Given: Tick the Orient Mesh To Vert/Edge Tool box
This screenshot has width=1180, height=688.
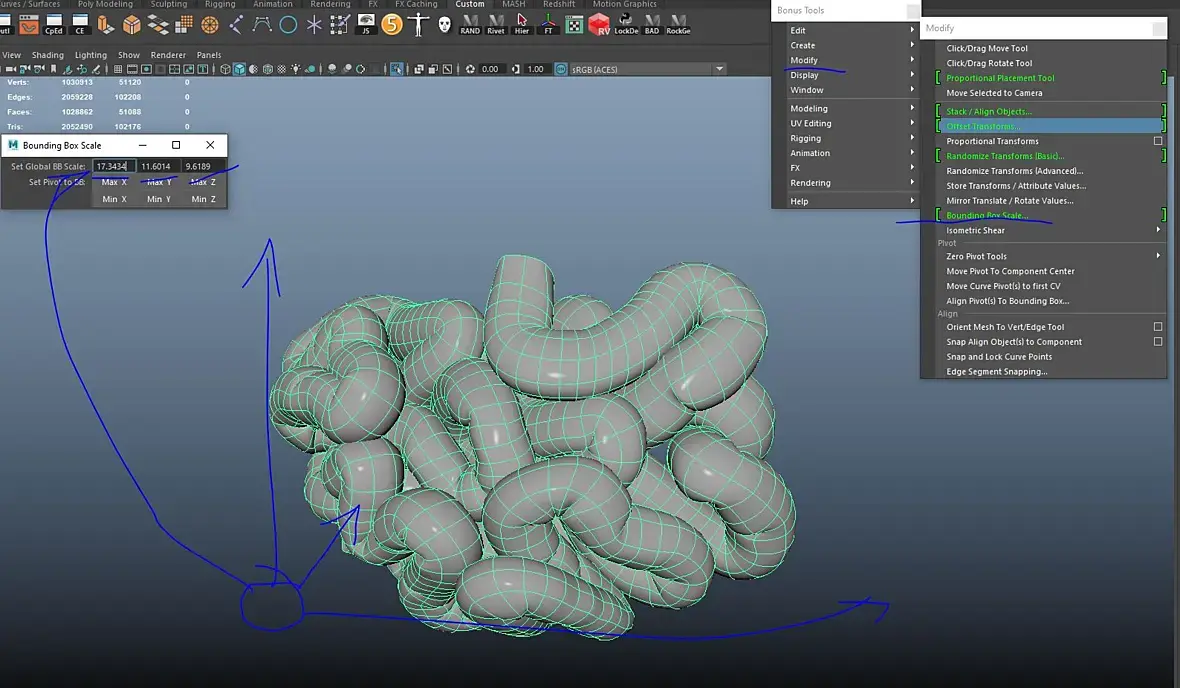Looking at the screenshot, I should tap(1158, 327).
